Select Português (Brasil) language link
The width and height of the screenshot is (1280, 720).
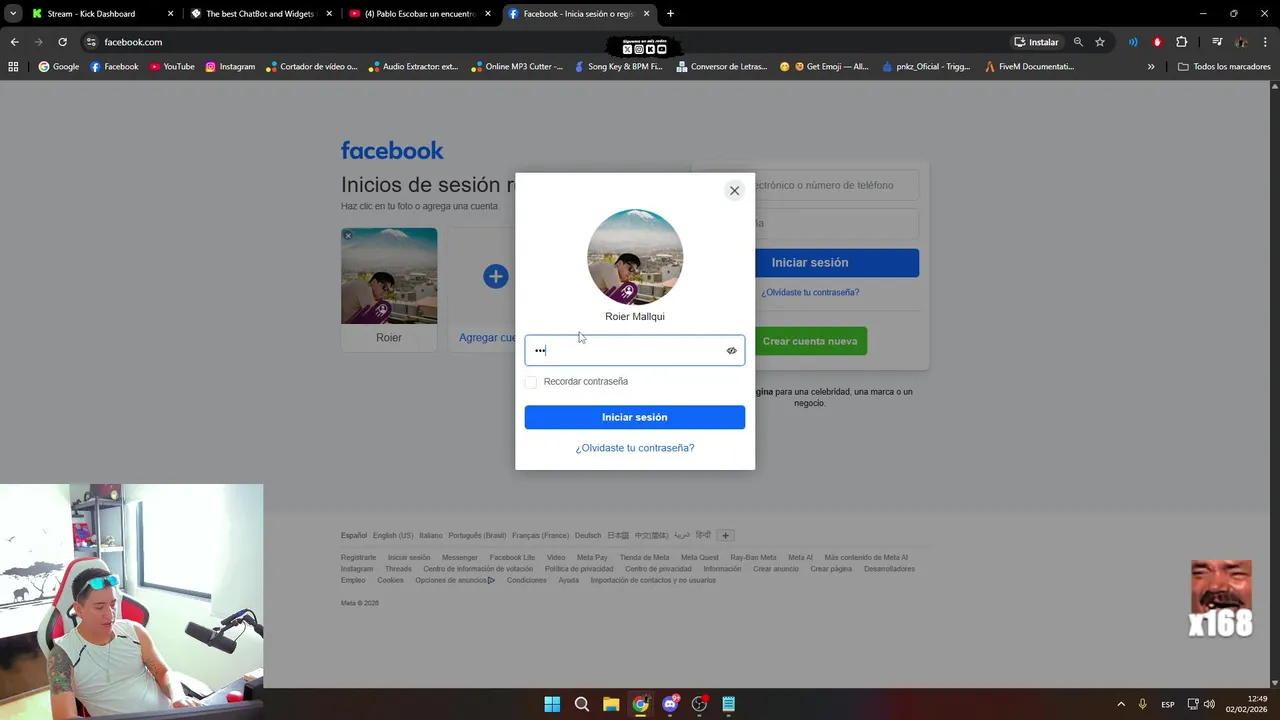(477, 535)
